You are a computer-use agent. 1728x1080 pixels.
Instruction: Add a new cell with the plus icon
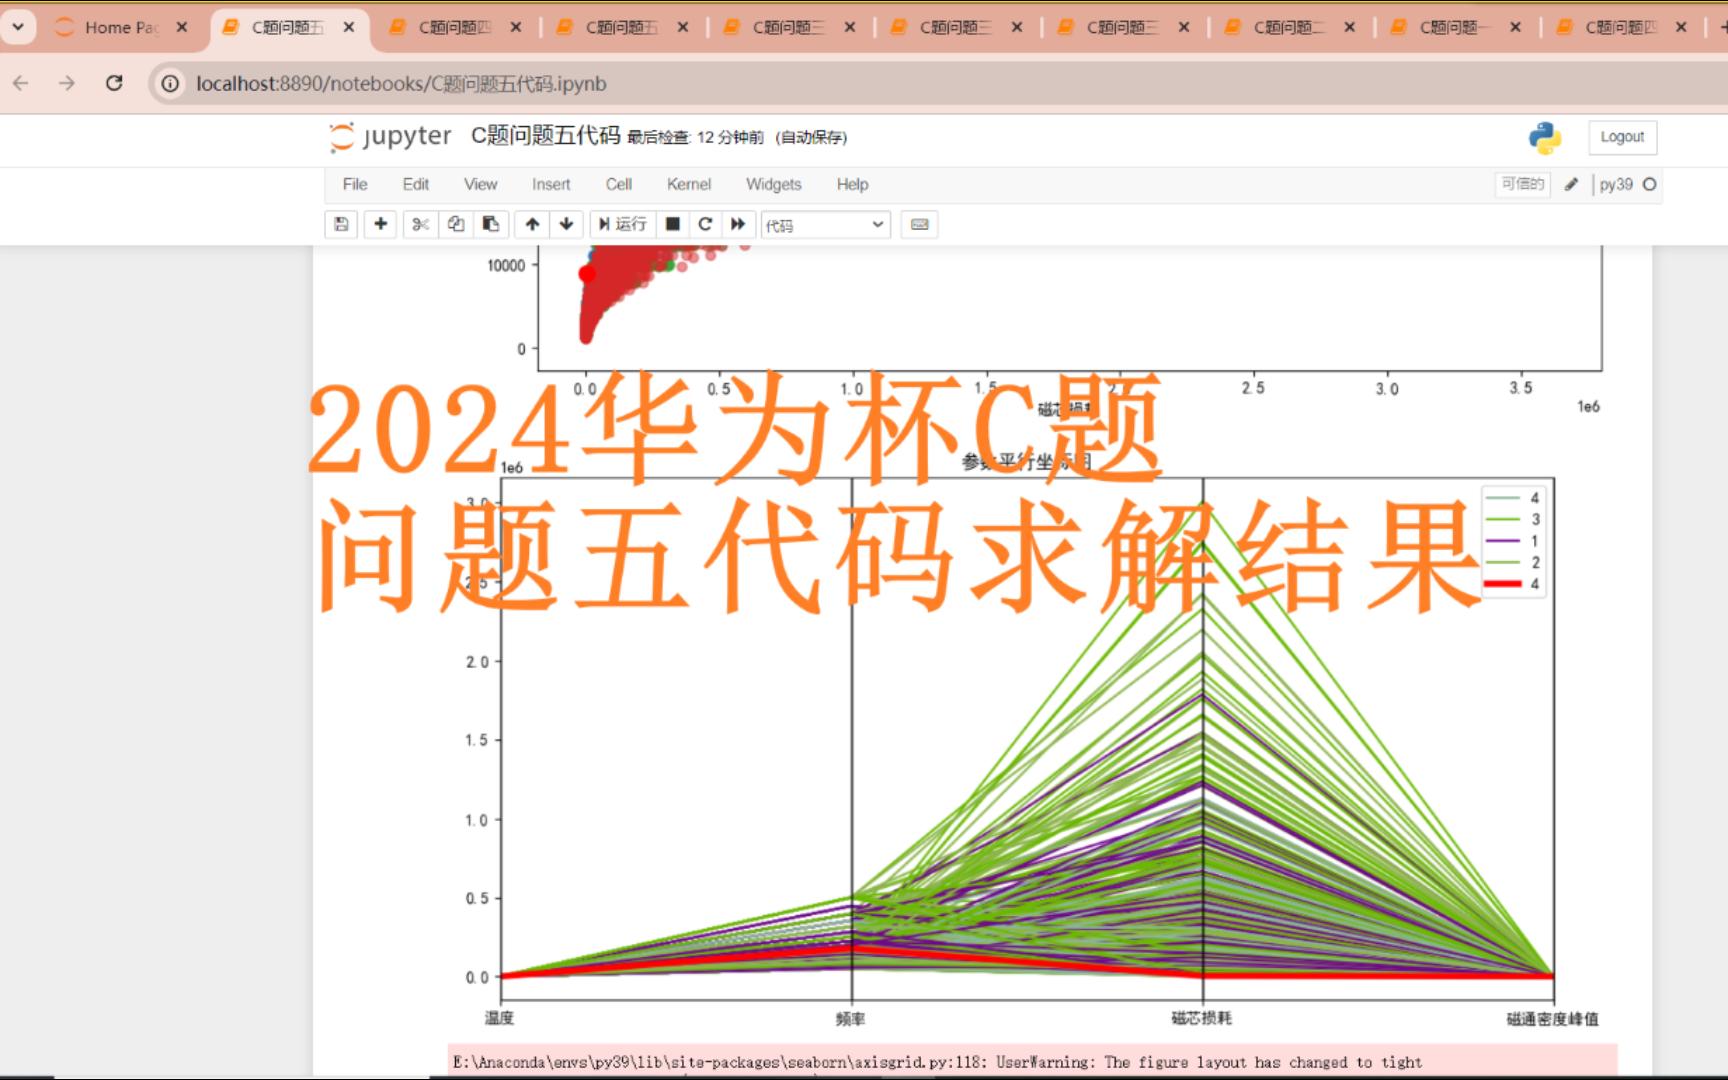(380, 224)
